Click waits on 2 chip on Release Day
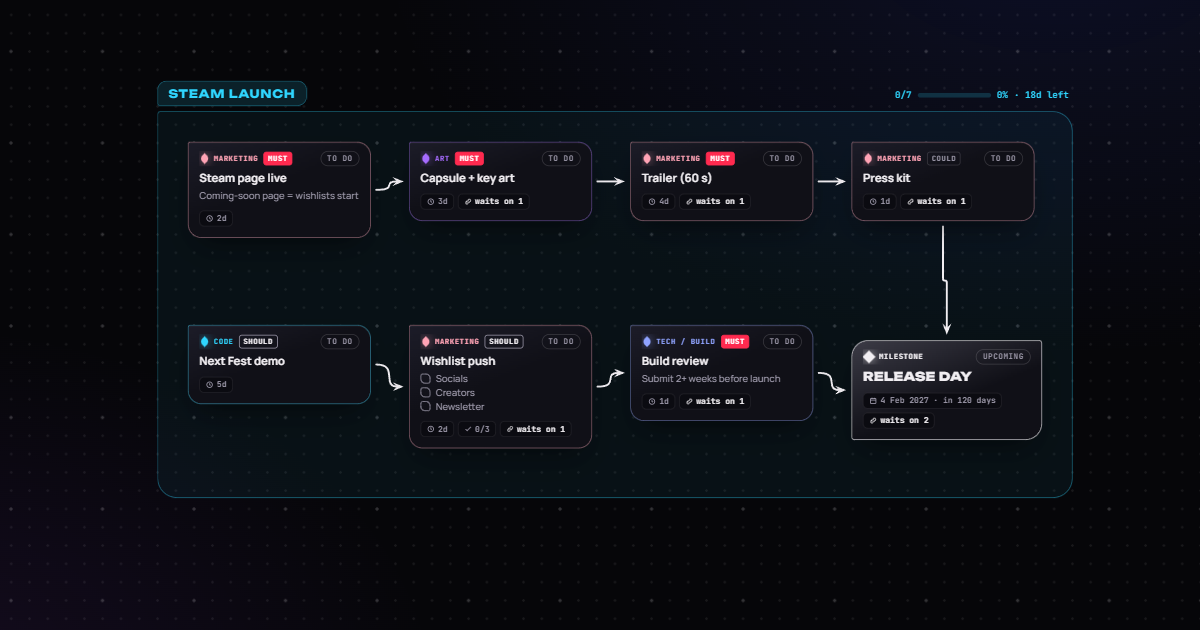 (899, 421)
